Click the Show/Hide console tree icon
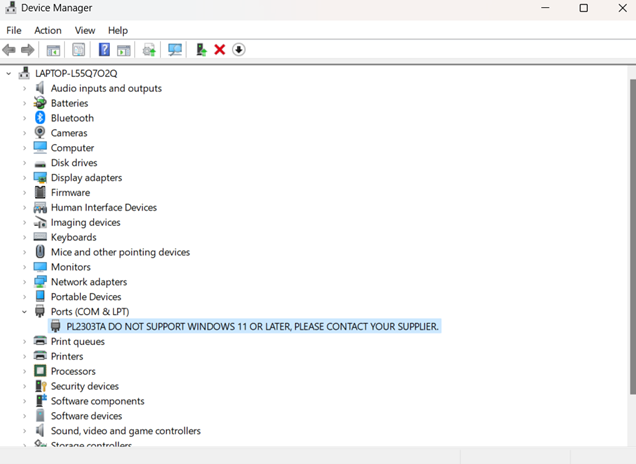The image size is (636, 464). (53, 50)
